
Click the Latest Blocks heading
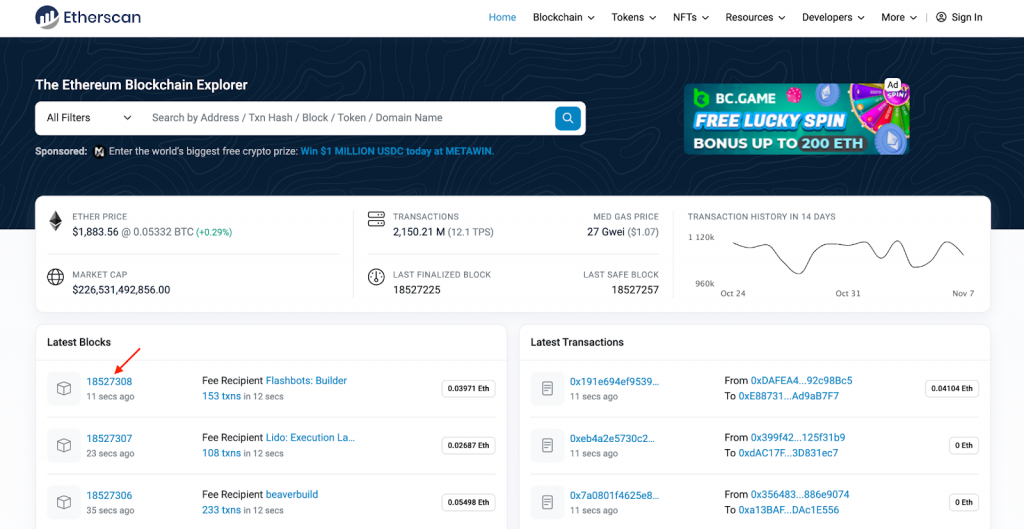[79, 342]
